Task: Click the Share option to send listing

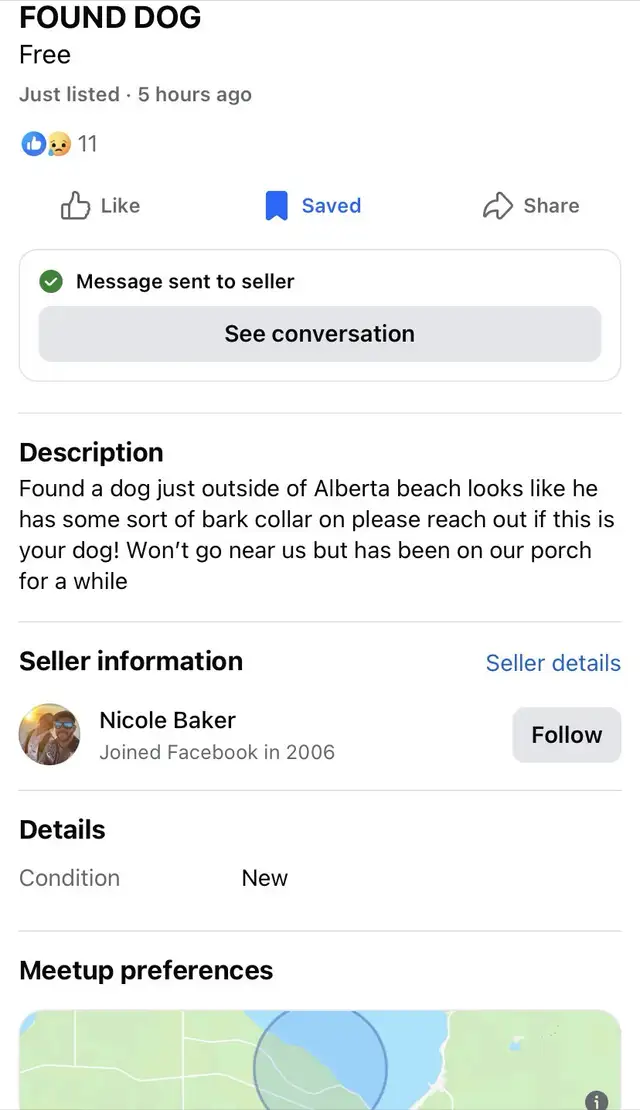Action: point(531,205)
